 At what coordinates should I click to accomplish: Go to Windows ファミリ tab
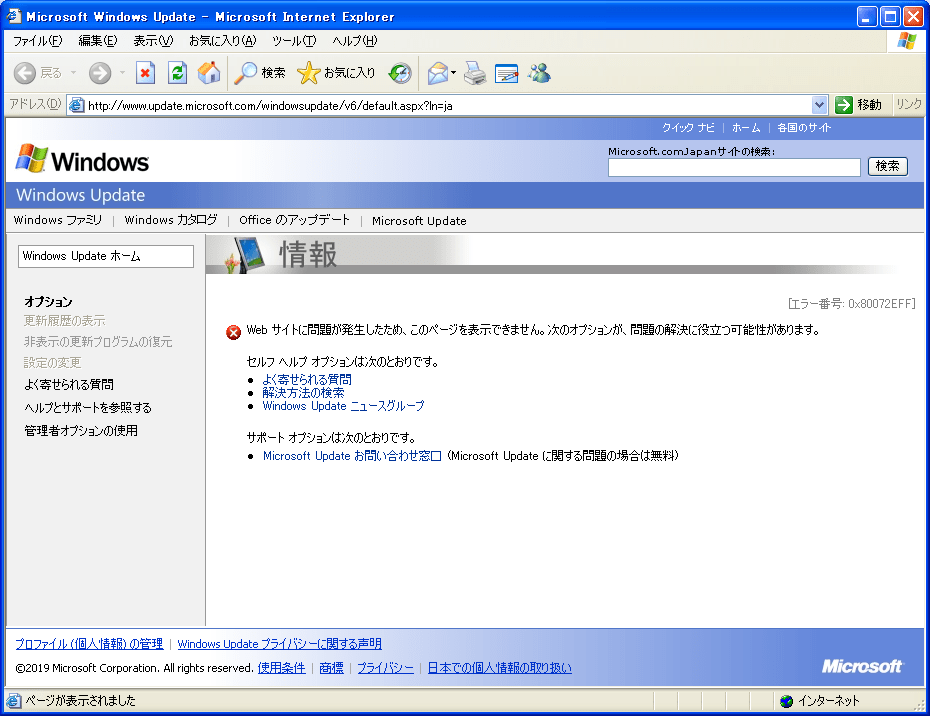[x=58, y=220]
